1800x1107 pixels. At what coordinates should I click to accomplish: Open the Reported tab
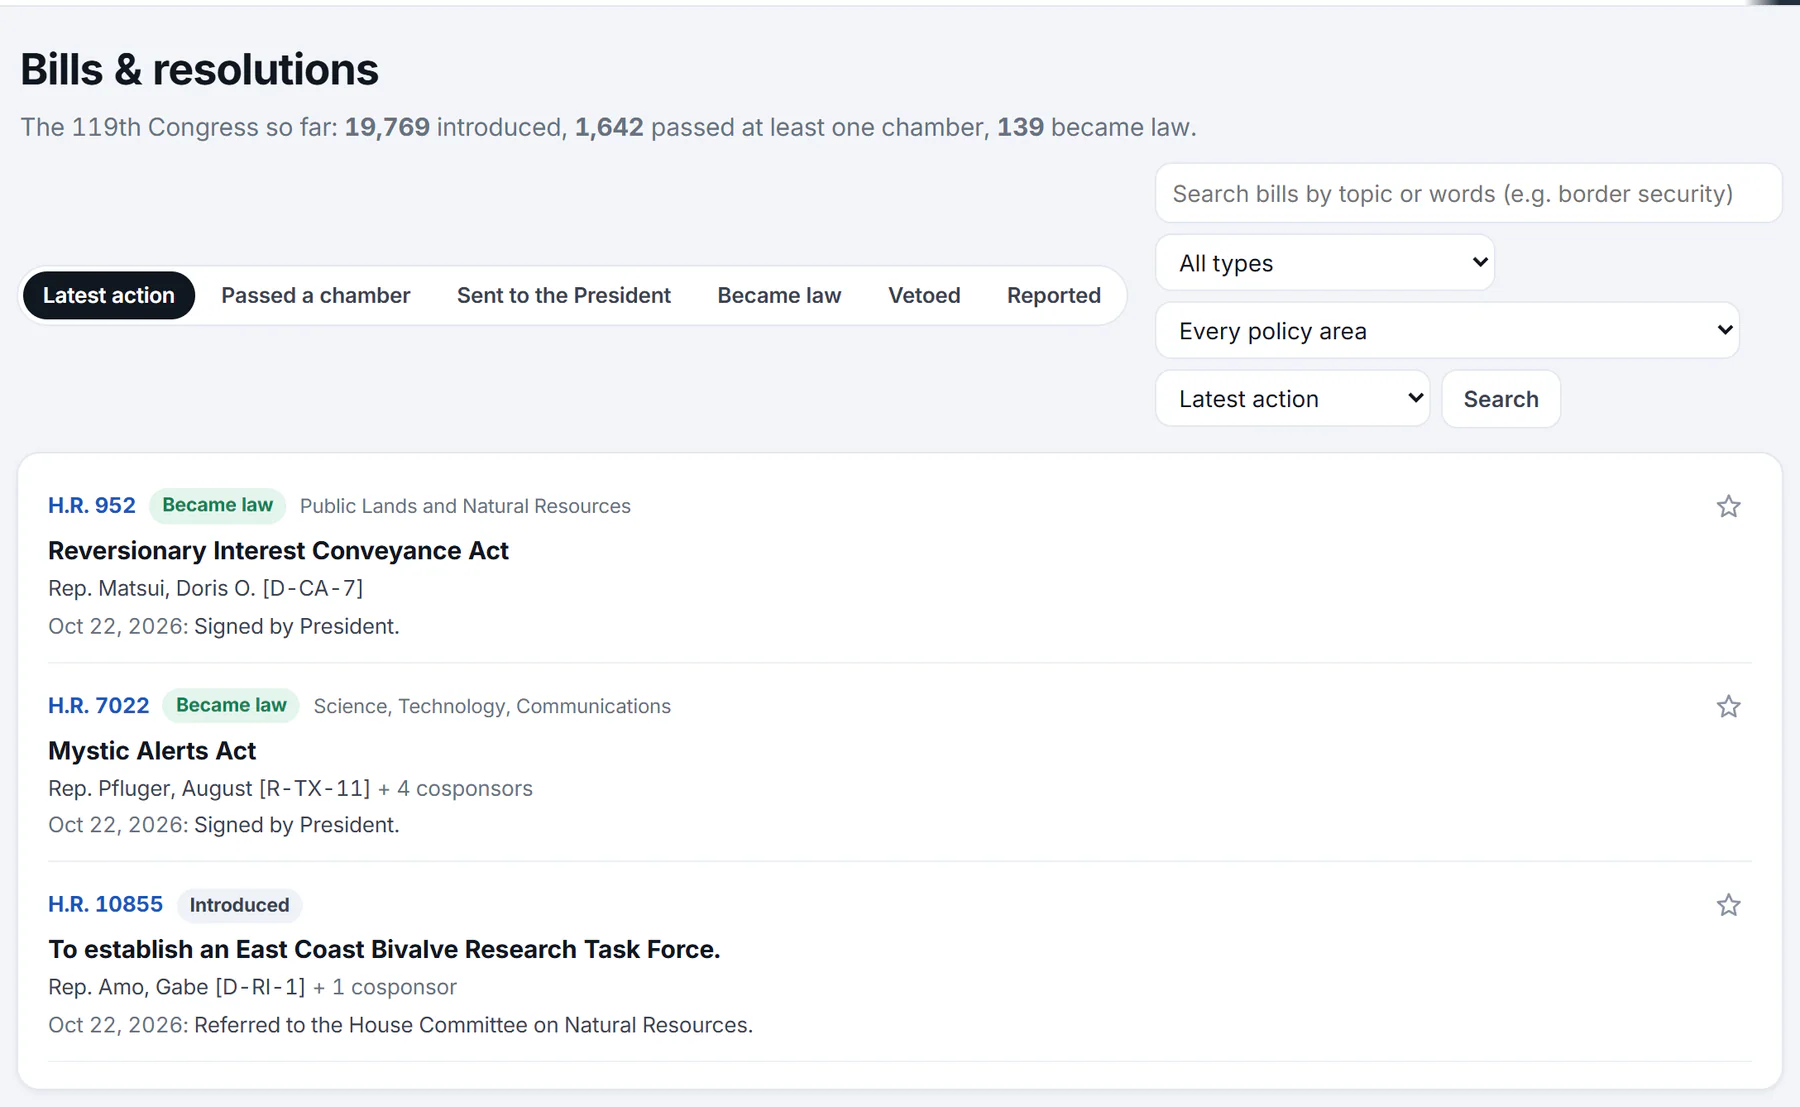pos(1054,295)
